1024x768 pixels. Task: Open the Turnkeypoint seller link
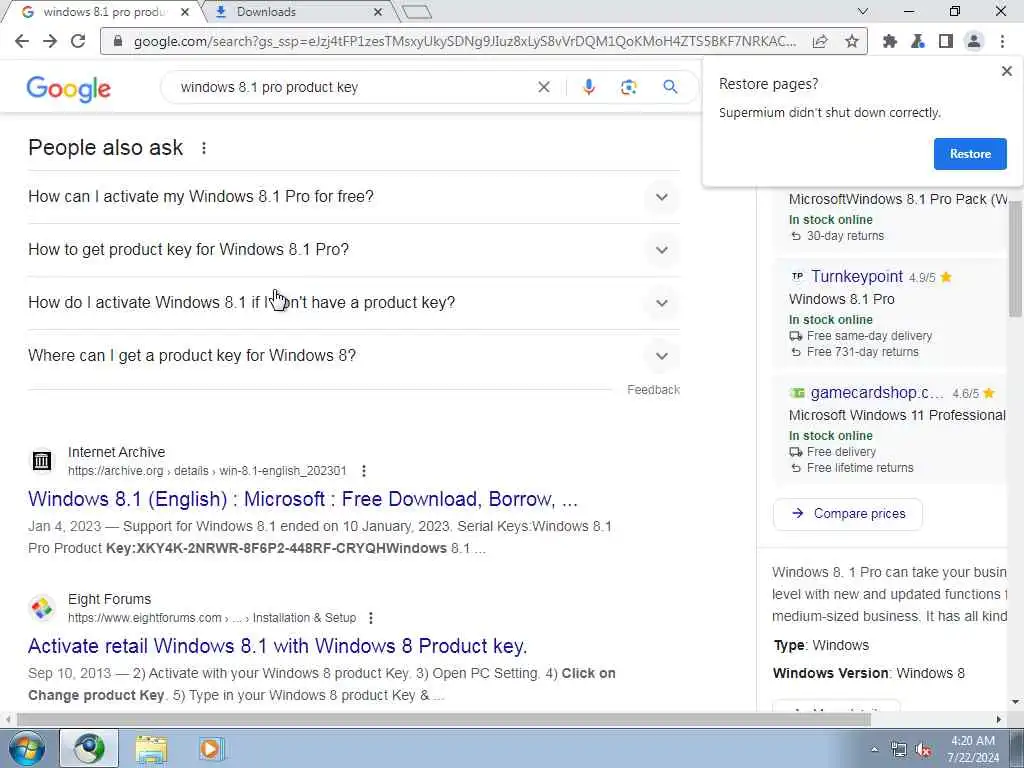pos(857,276)
